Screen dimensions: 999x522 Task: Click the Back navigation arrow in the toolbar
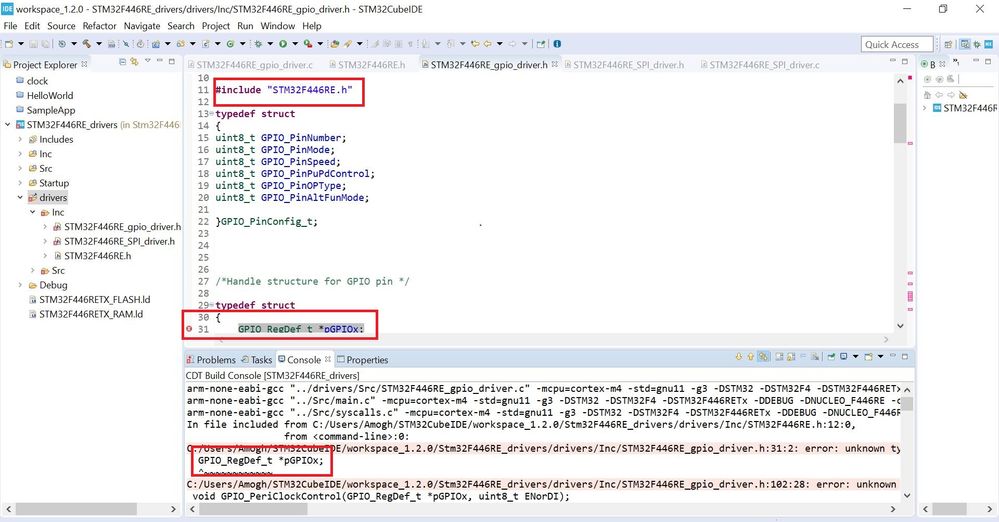coord(487,44)
